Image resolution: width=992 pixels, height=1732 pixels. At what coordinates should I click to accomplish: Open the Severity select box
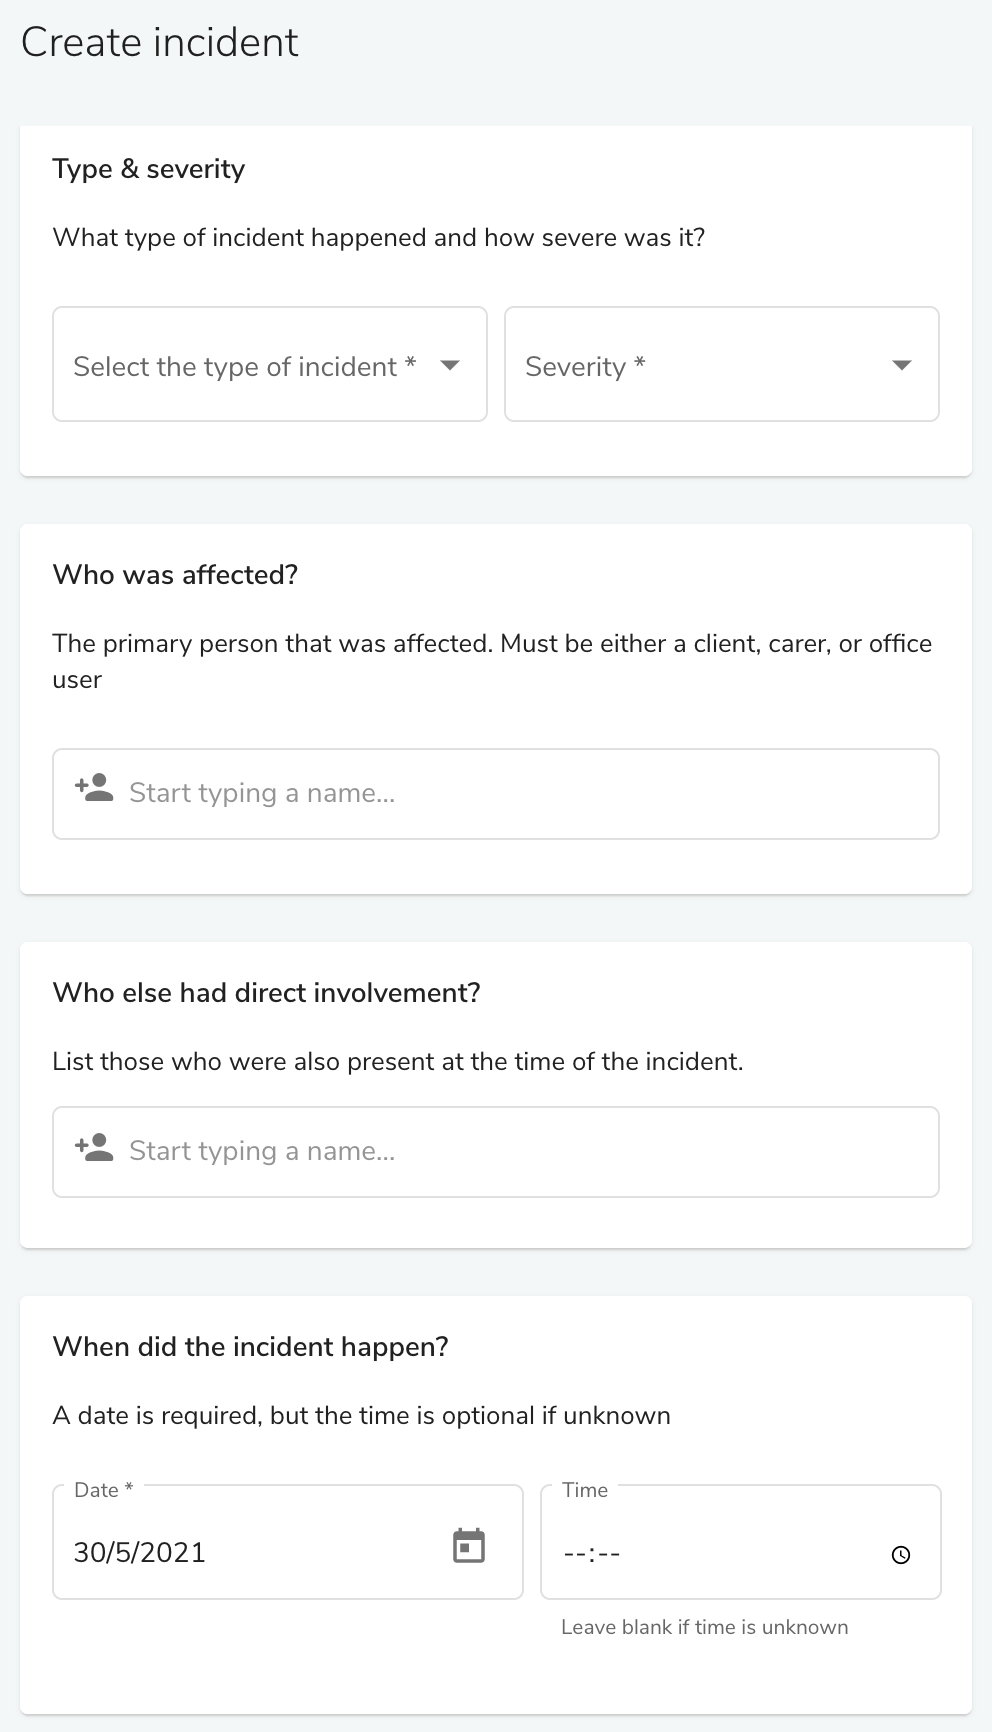click(722, 364)
